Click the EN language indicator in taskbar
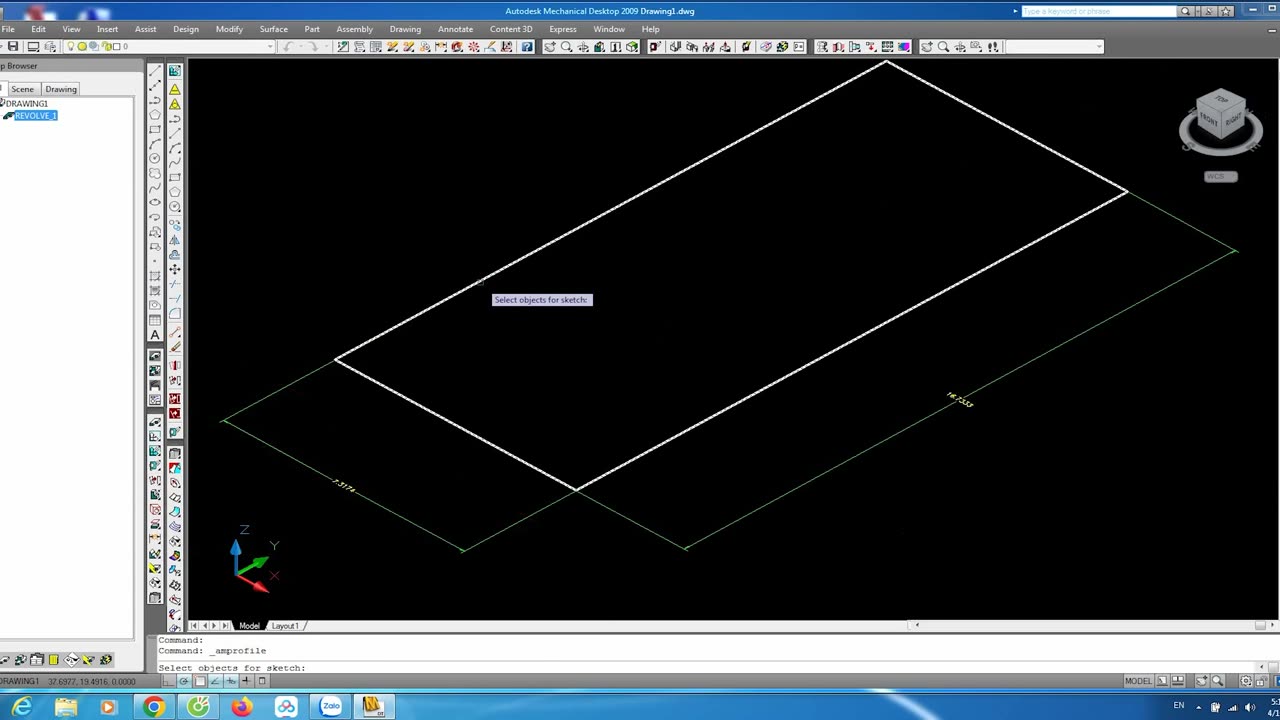 pyautogui.click(x=1179, y=706)
